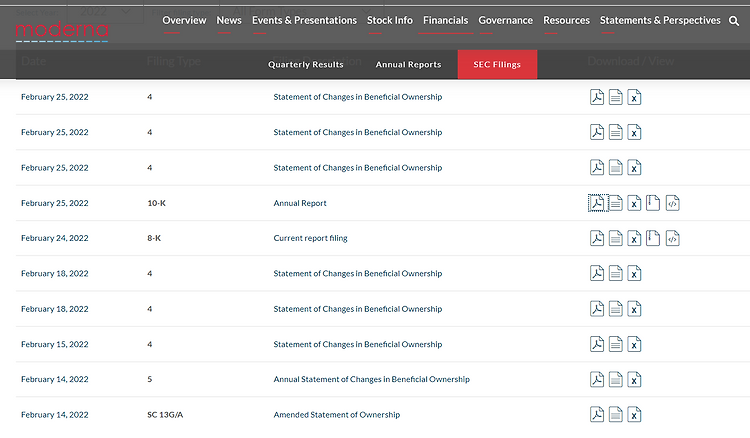Viewport: 750px width, 438px height.
Task: Go home via the Moderna logo
Action: coord(62,31)
